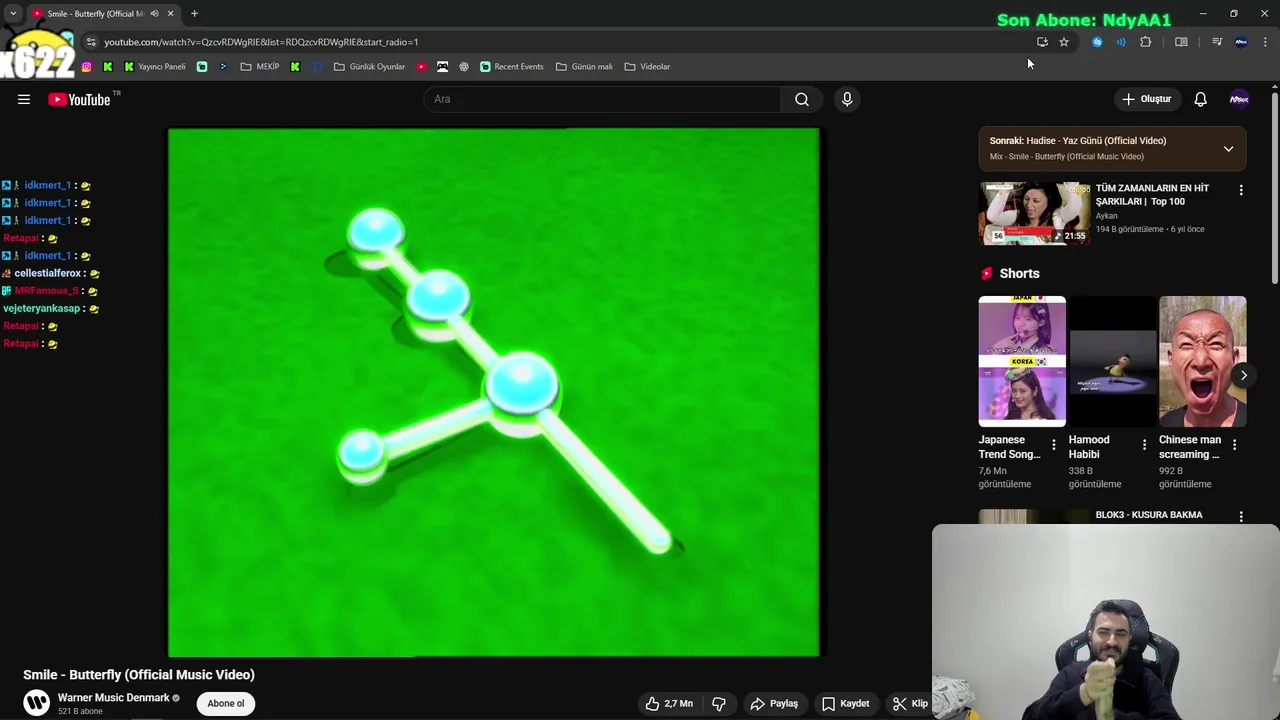
Task: Like the video with the thumbs-up button
Action: tap(669, 703)
